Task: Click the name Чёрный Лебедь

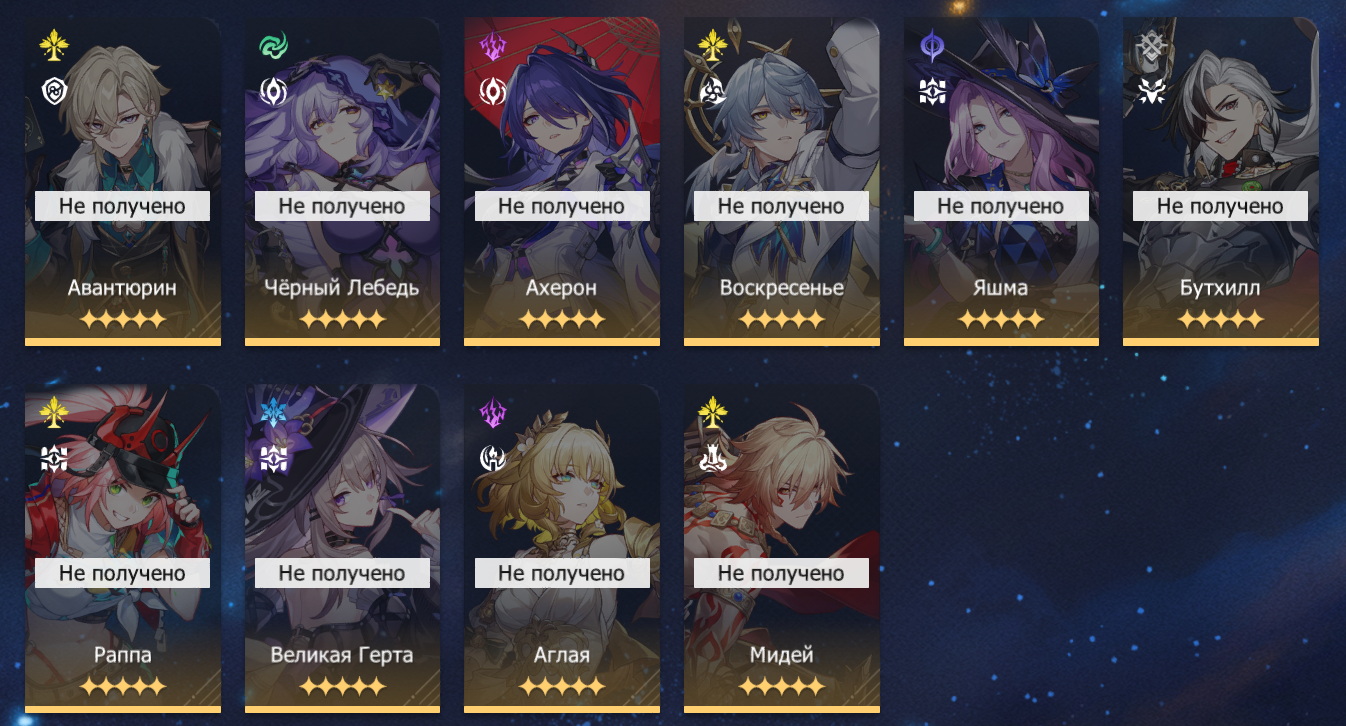Action: (x=342, y=288)
